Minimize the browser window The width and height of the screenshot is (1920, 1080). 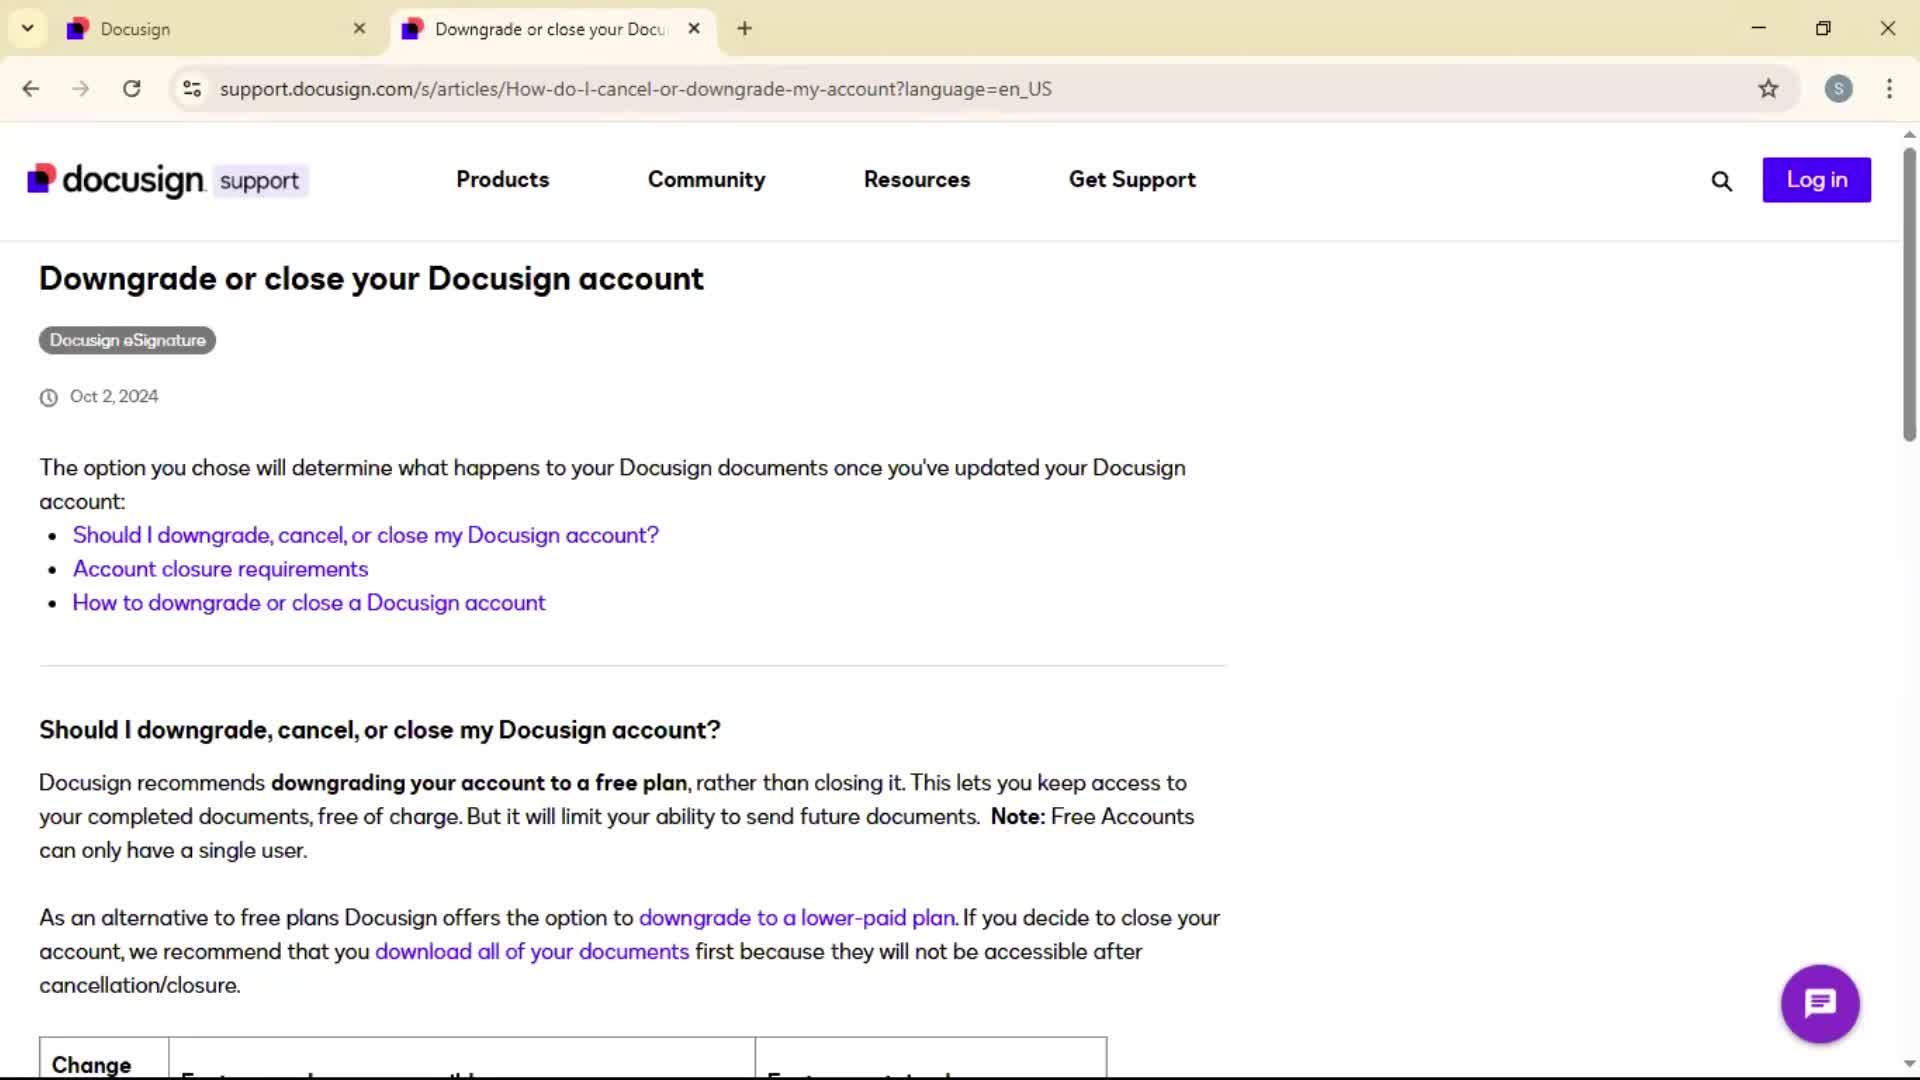pyautogui.click(x=1758, y=28)
